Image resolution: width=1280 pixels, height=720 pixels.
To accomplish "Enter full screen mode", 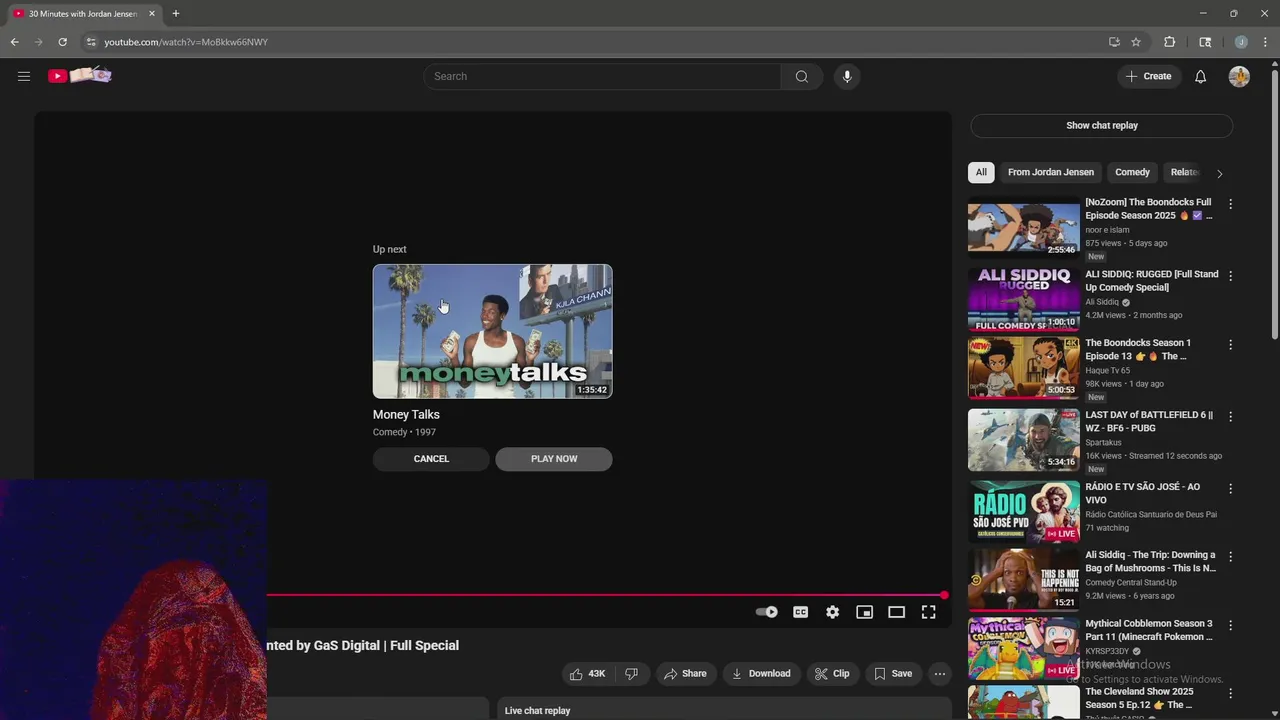I will click(x=928, y=612).
